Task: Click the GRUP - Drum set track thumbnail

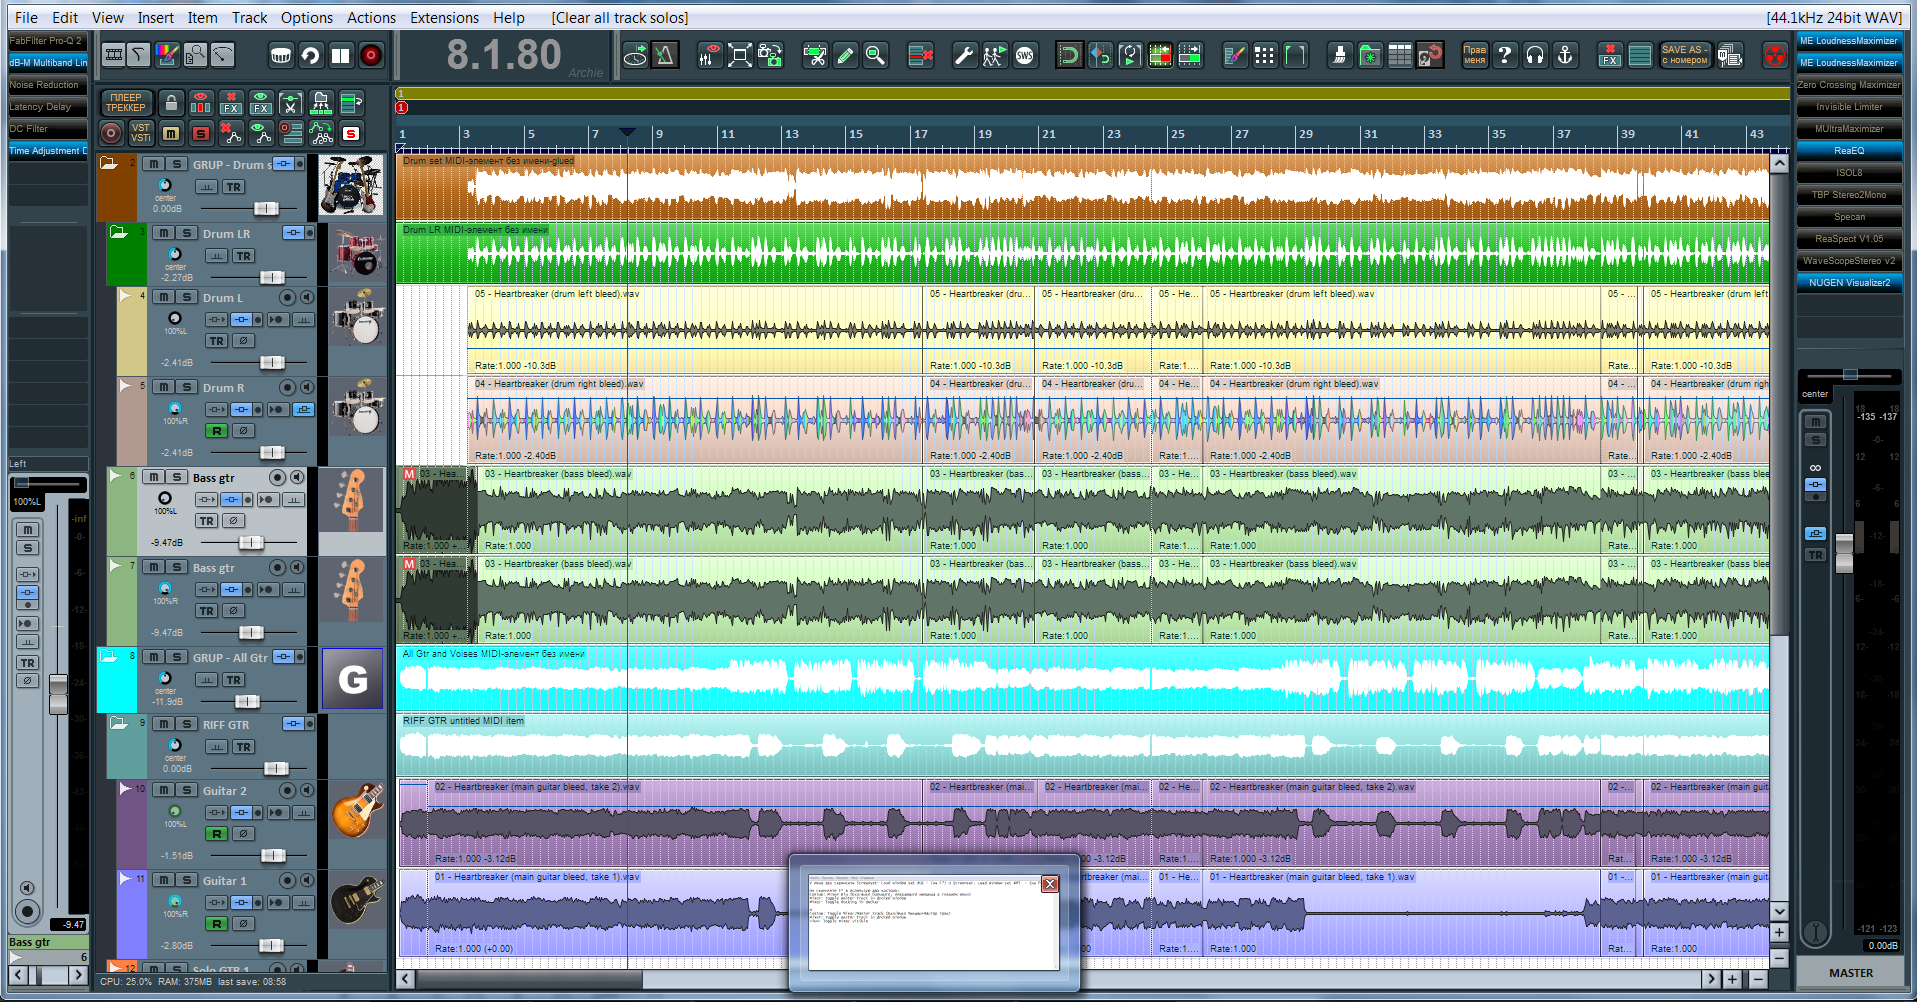Action: [x=351, y=185]
